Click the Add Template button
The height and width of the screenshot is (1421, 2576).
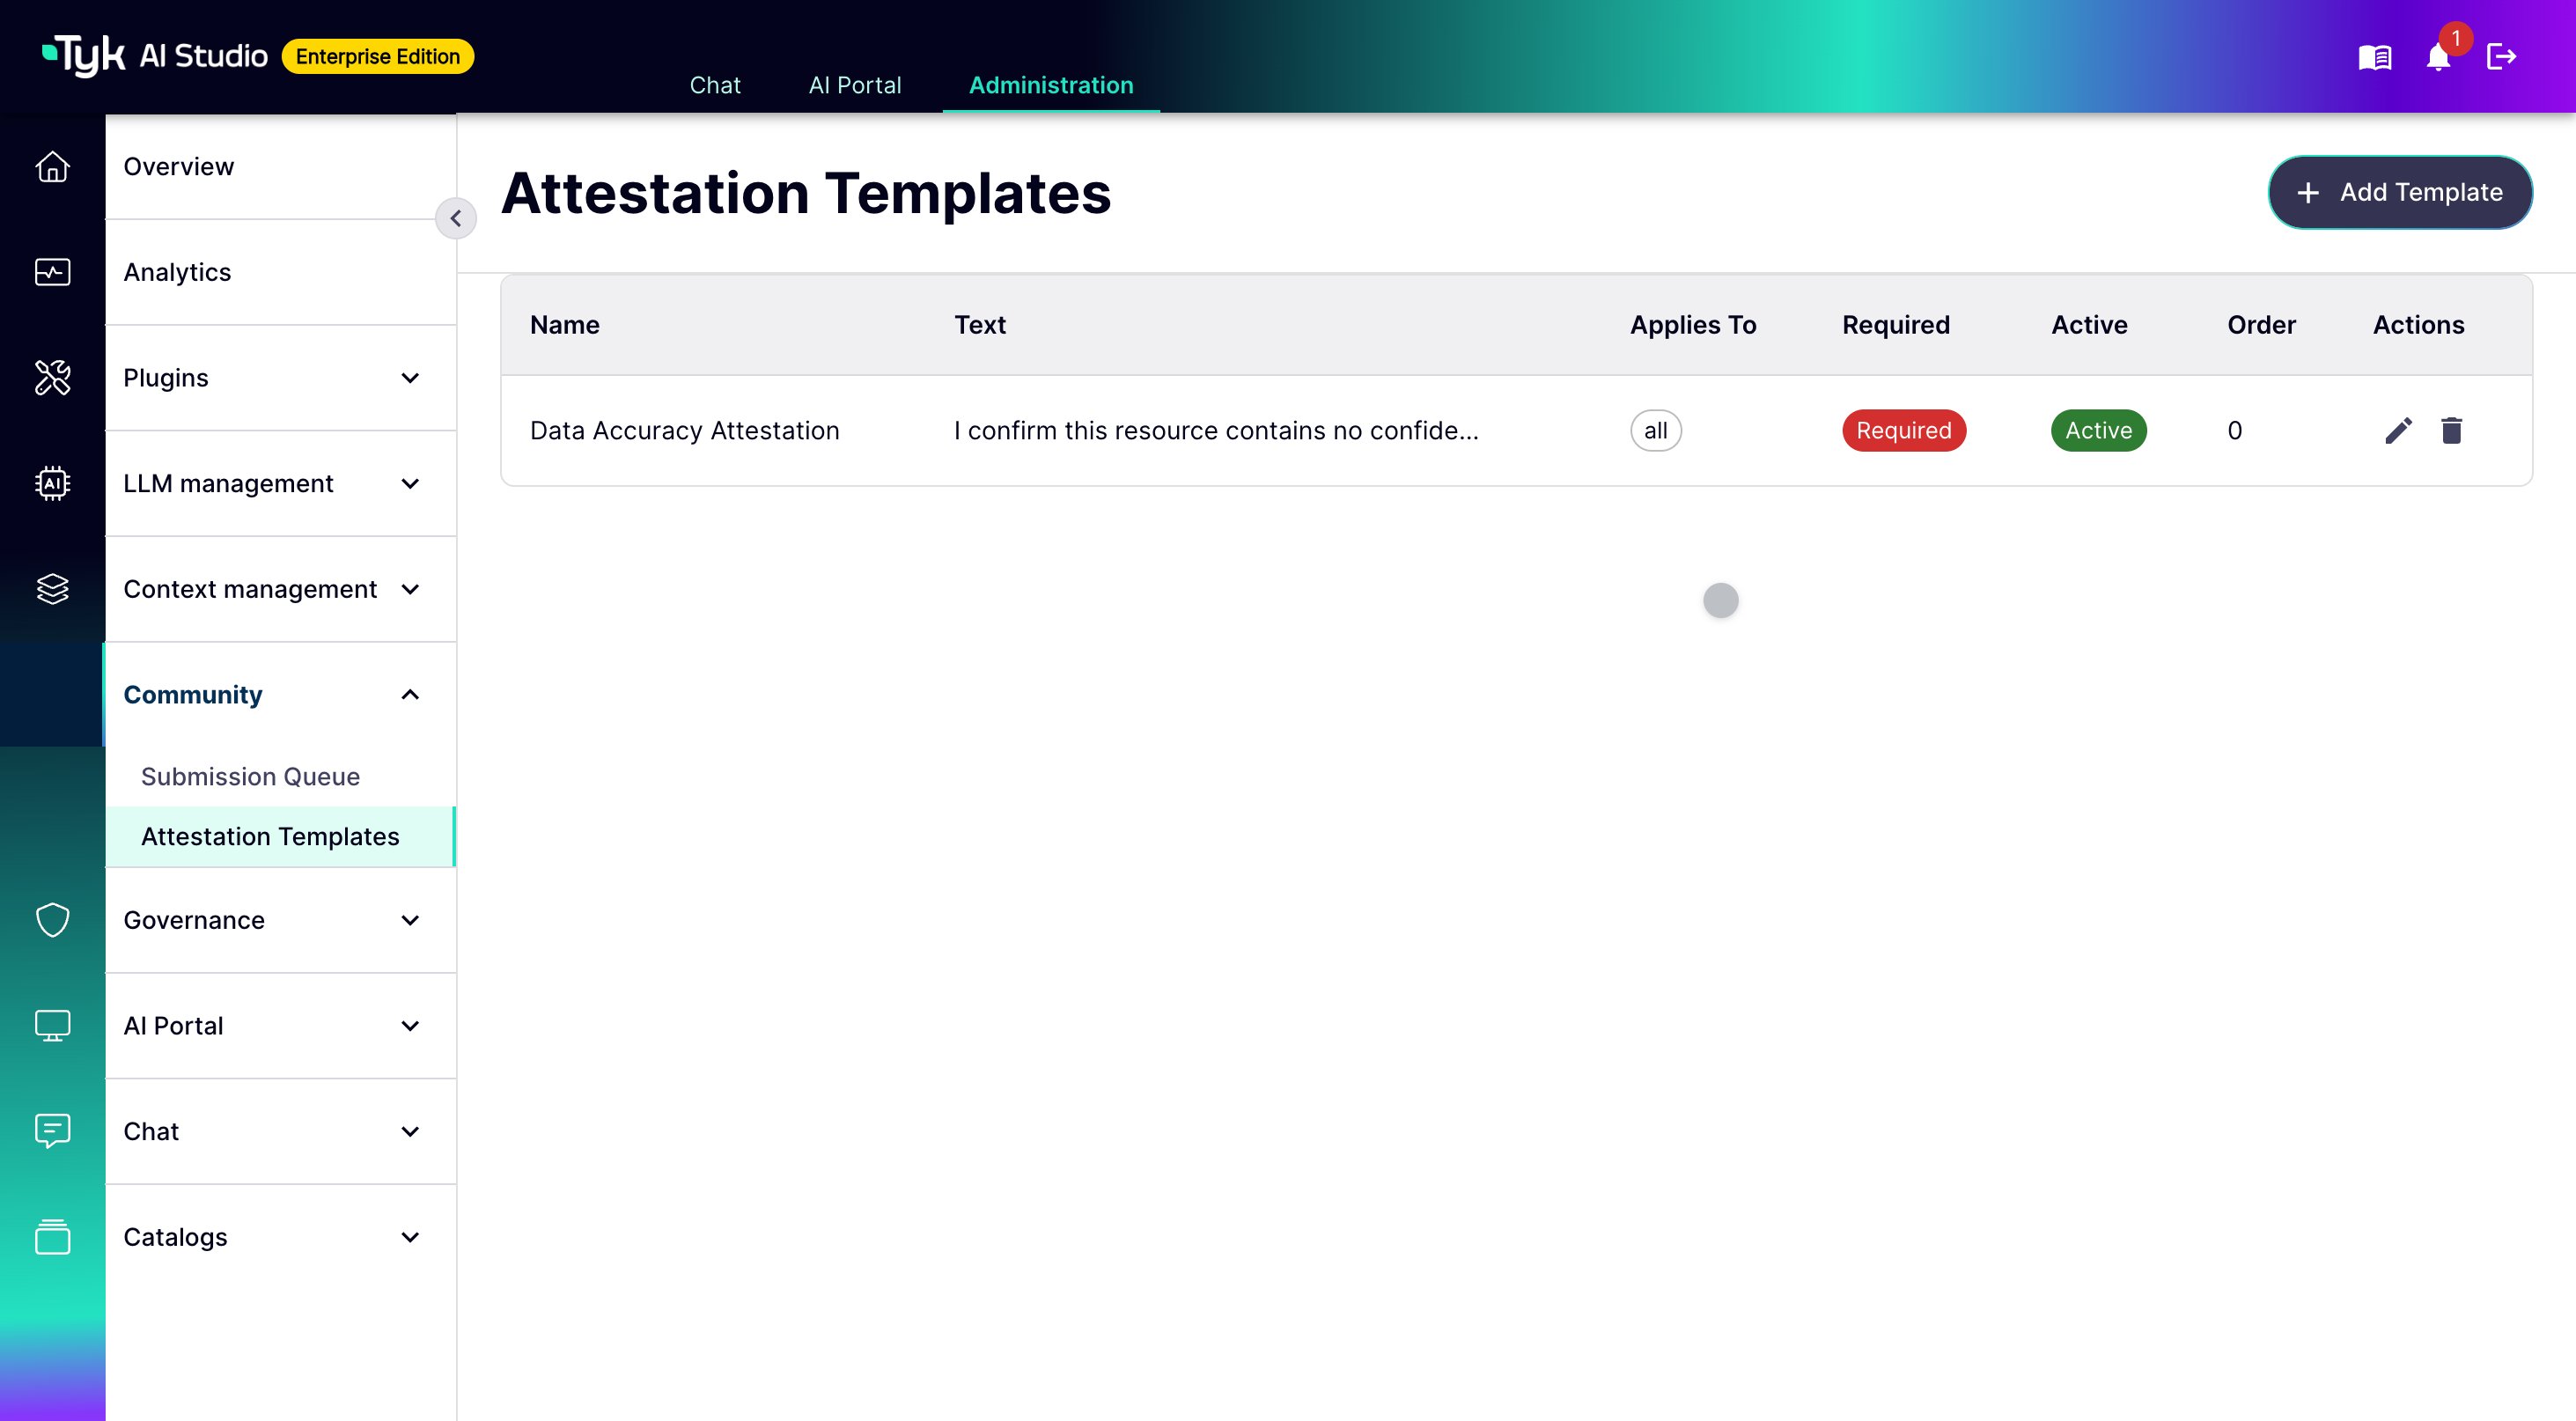pos(2400,192)
